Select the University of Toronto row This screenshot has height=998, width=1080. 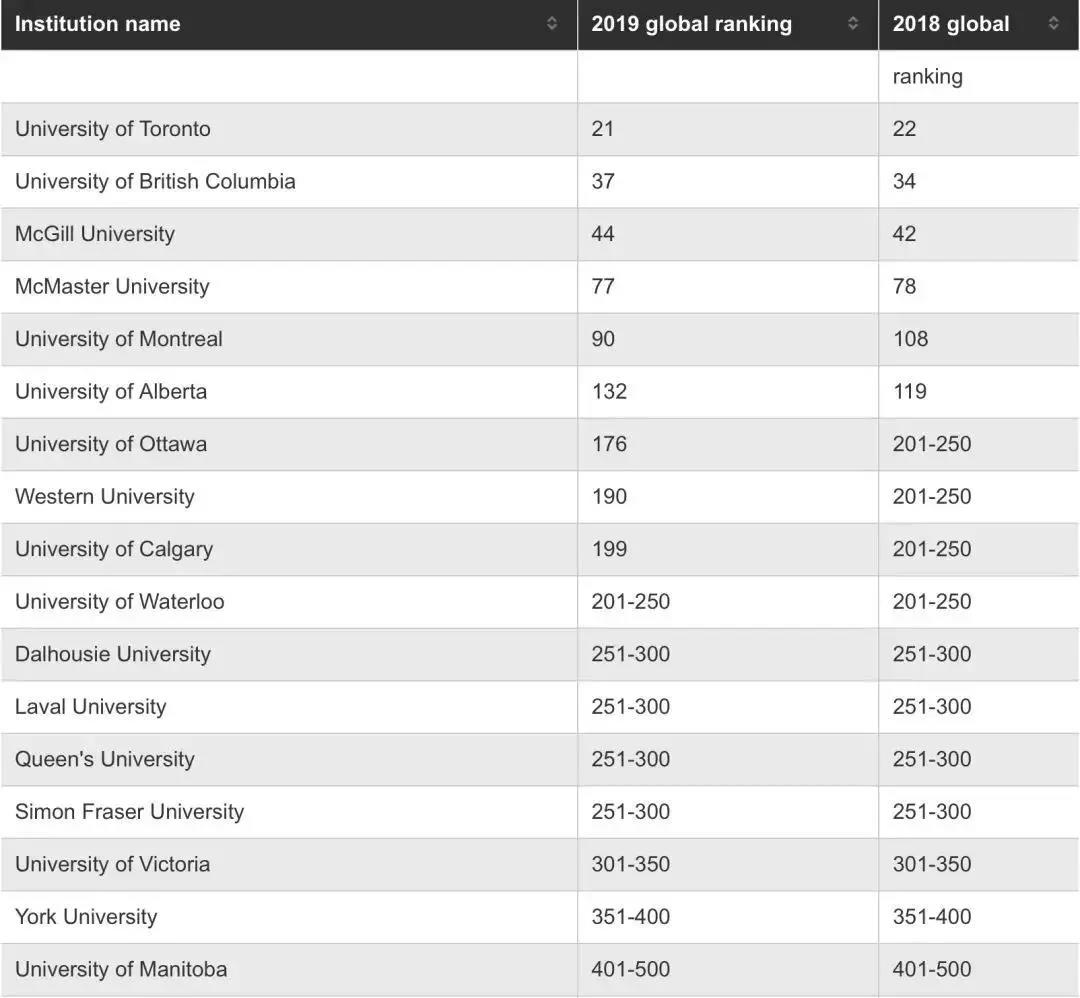[x=540, y=129]
